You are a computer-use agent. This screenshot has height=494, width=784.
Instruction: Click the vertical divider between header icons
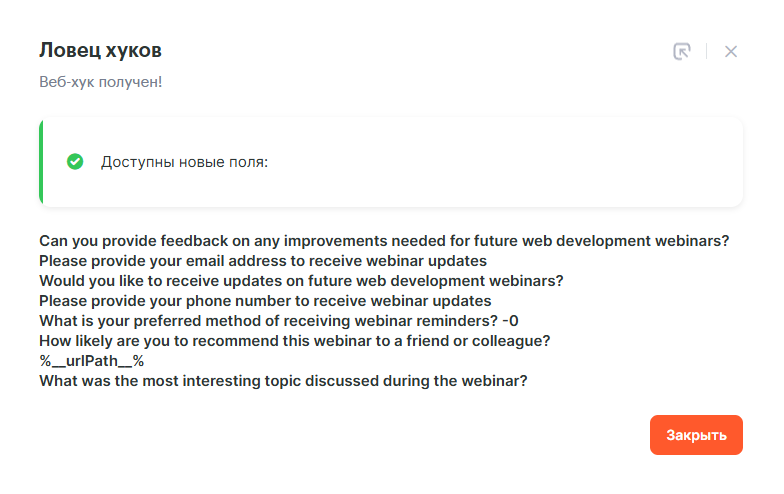click(x=707, y=51)
